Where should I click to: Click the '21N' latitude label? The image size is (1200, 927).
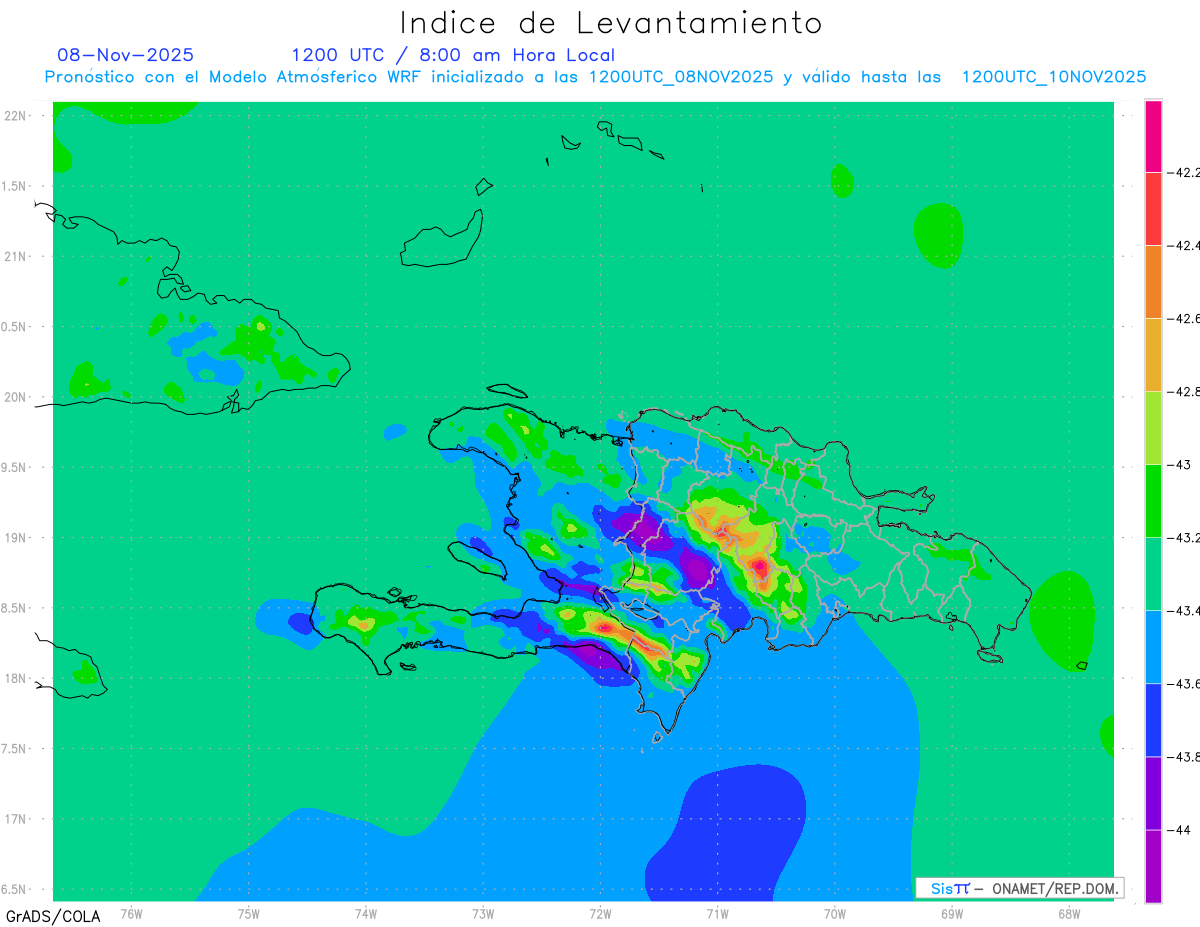coord(16,256)
